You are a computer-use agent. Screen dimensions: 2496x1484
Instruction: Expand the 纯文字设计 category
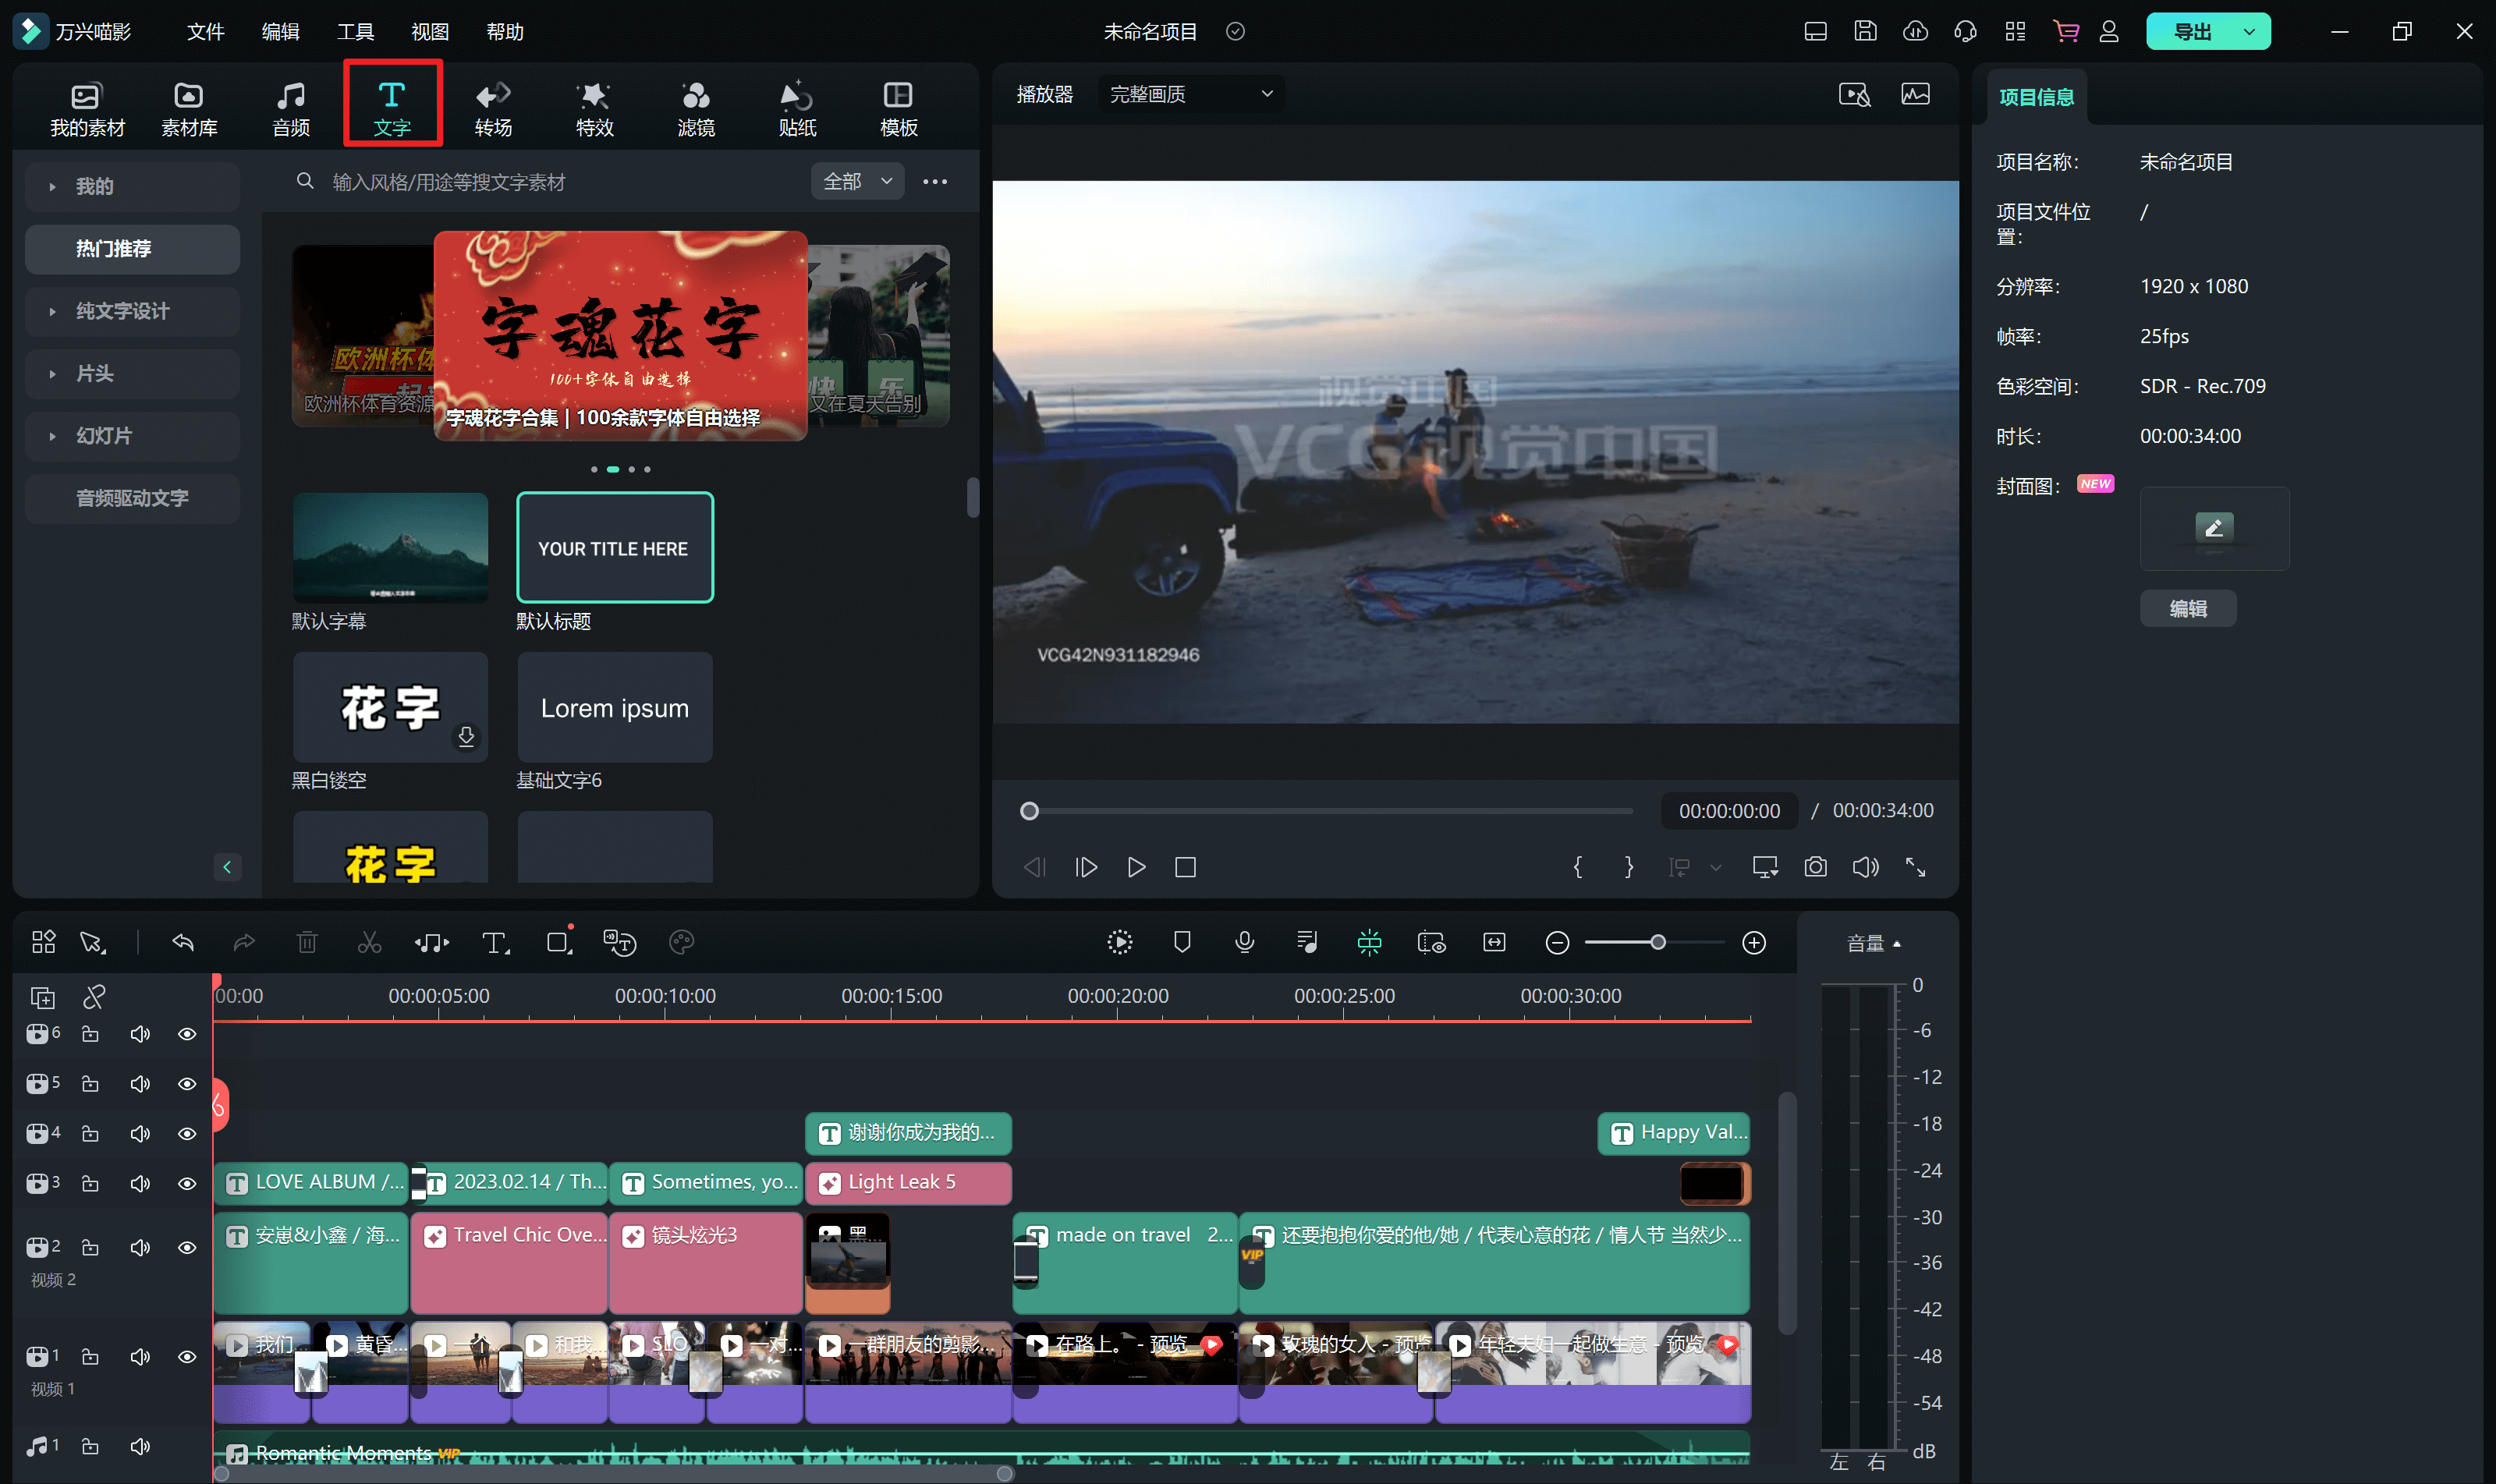tap(122, 311)
